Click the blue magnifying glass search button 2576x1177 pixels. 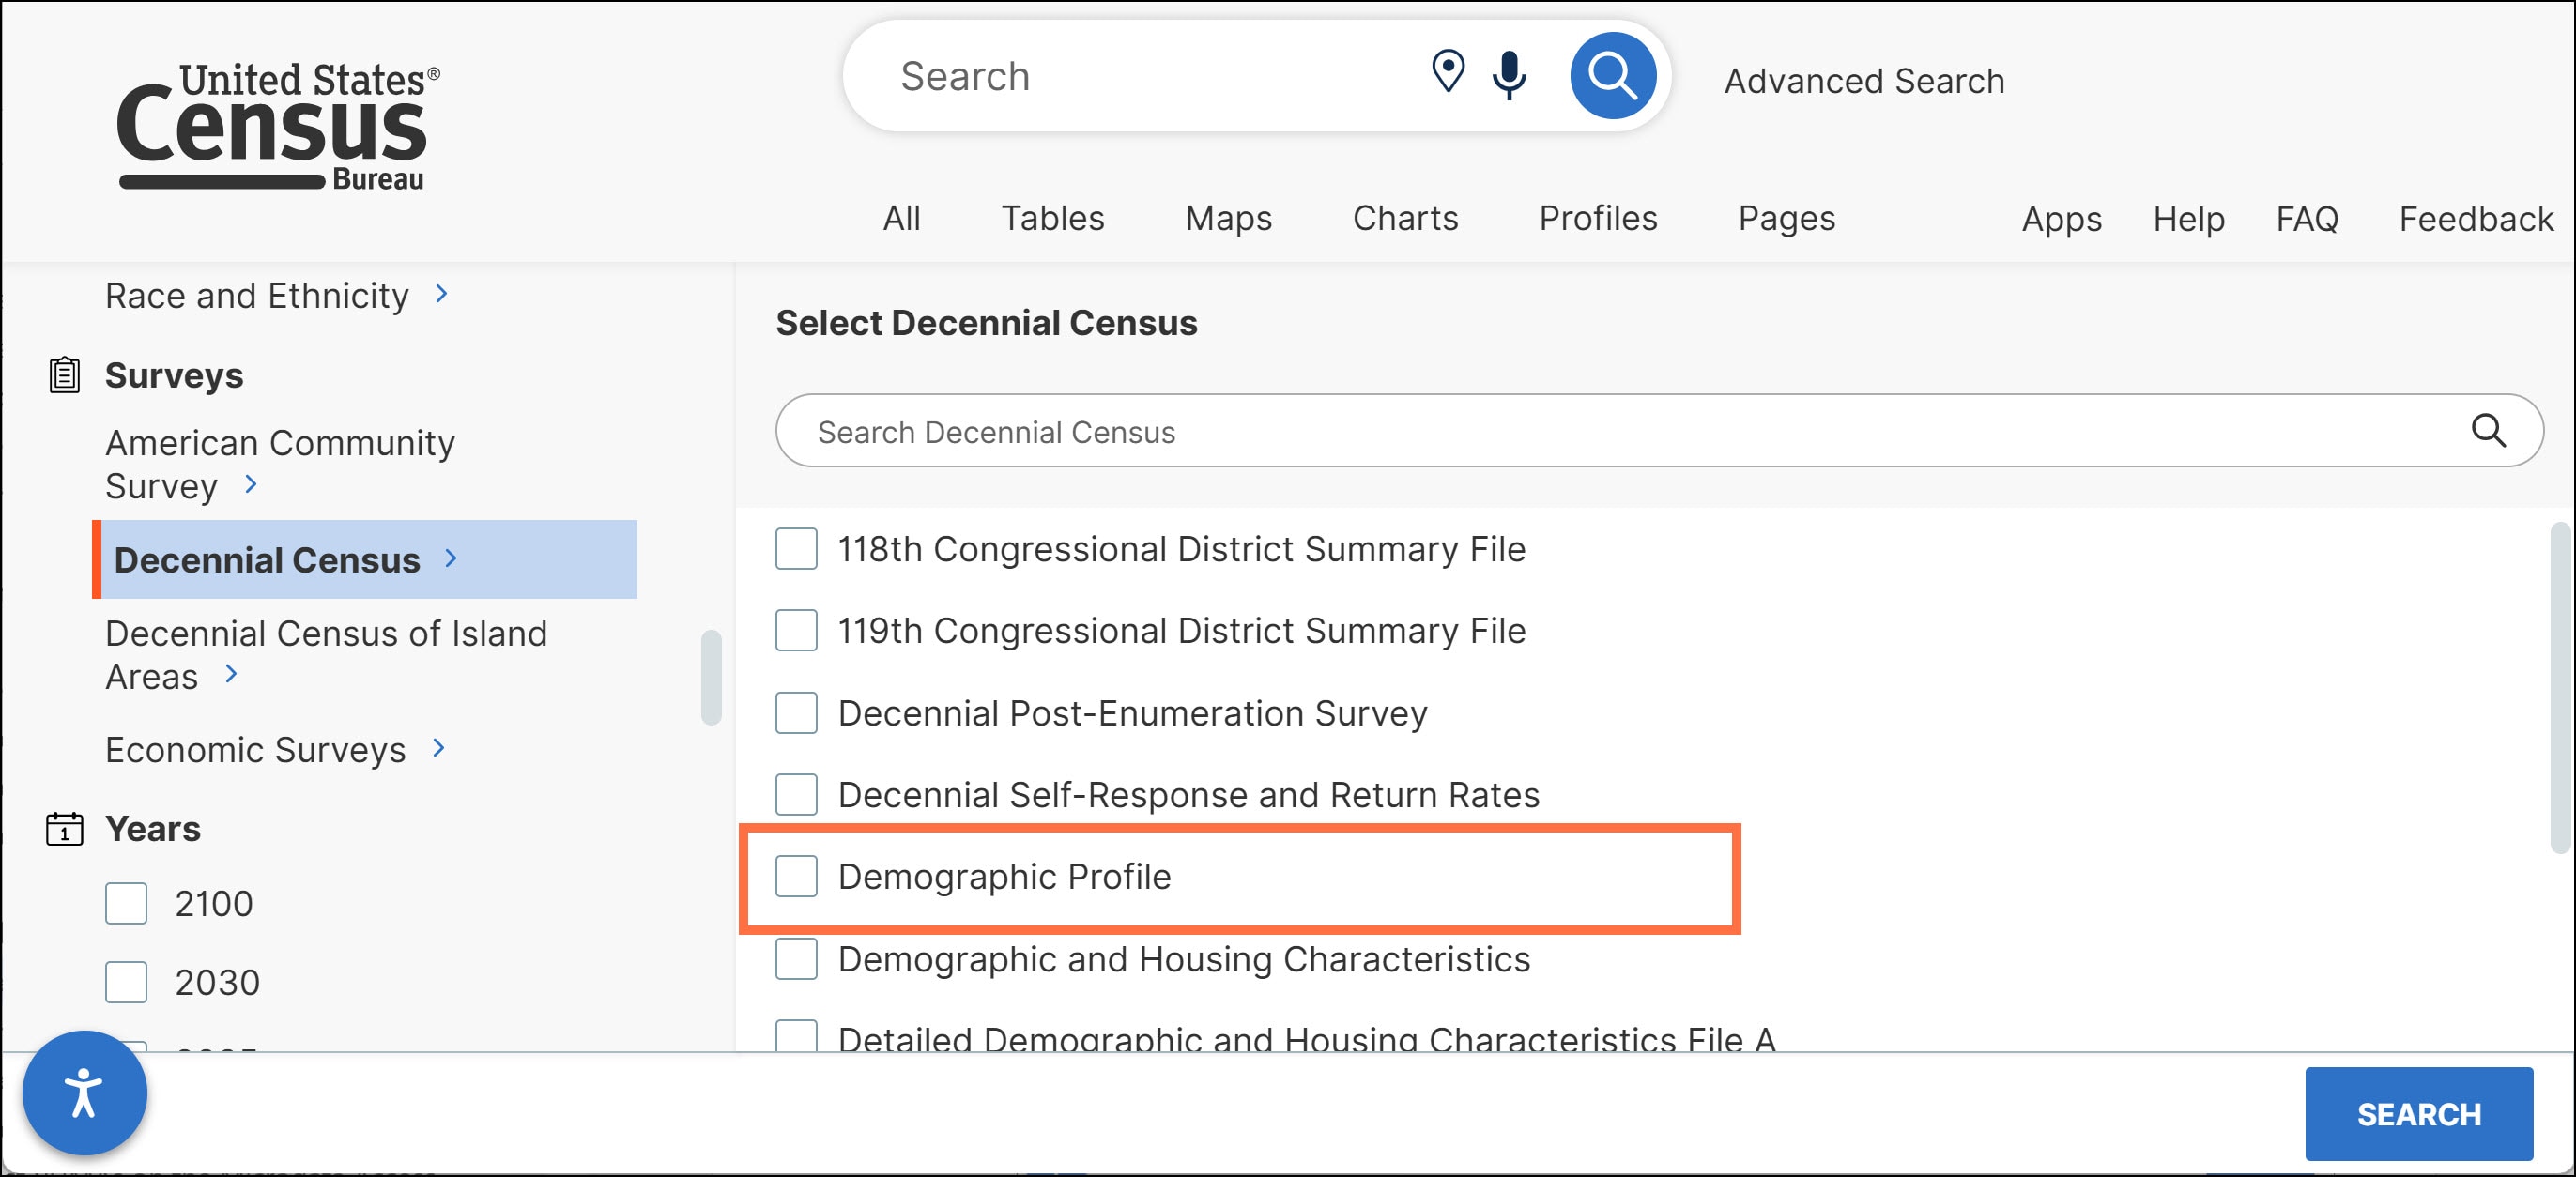[1612, 76]
